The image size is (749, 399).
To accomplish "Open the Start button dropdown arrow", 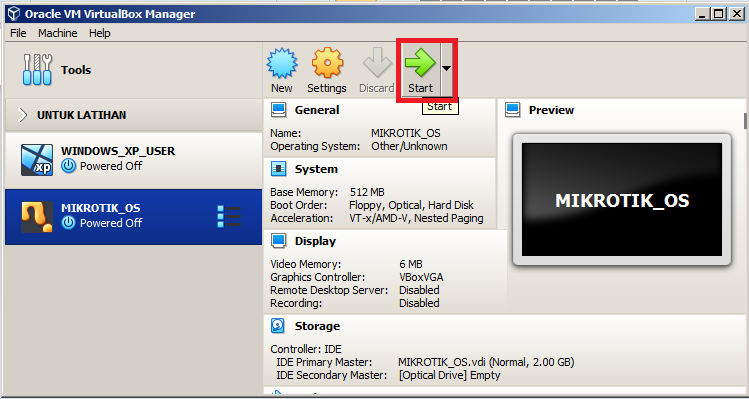I will click(x=446, y=69).
